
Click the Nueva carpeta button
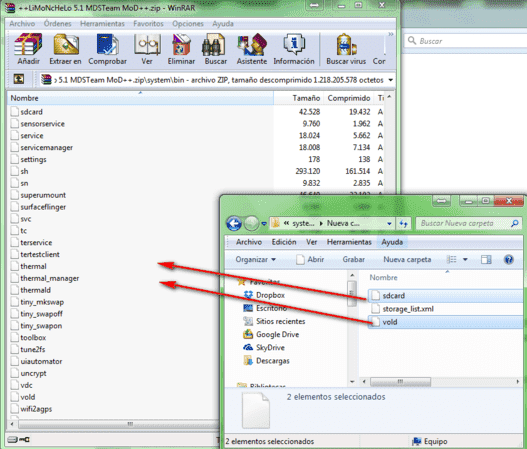pos(407,259)
